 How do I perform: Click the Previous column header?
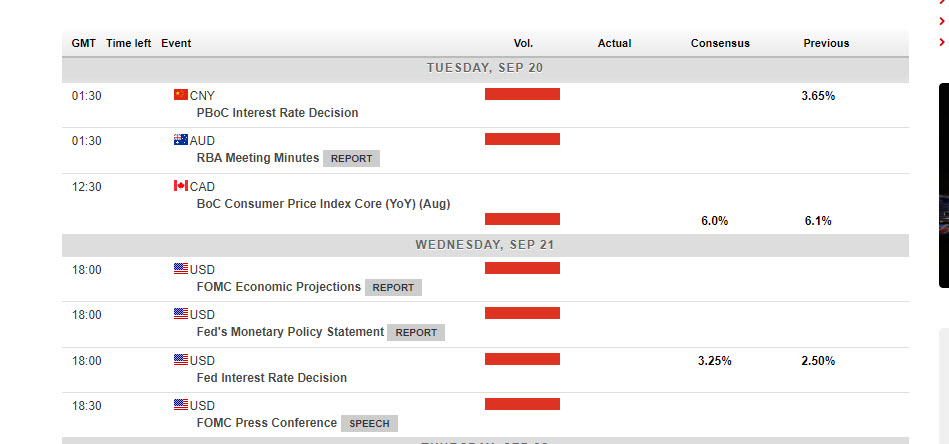tap(826, 43)
